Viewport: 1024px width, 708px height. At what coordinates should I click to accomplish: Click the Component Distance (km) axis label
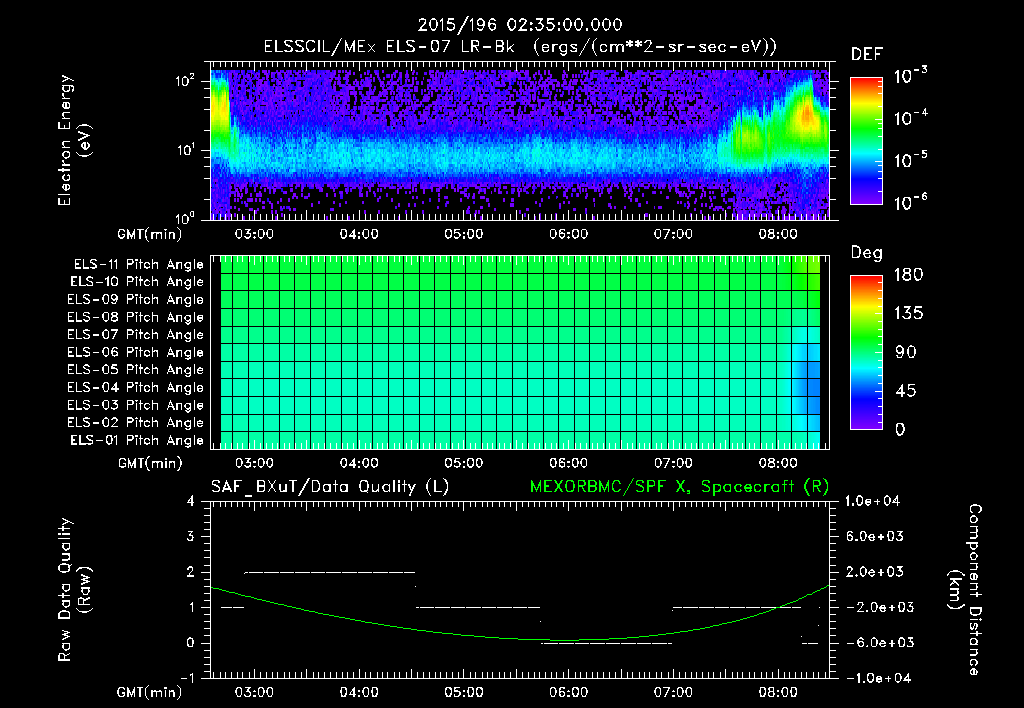965,590
